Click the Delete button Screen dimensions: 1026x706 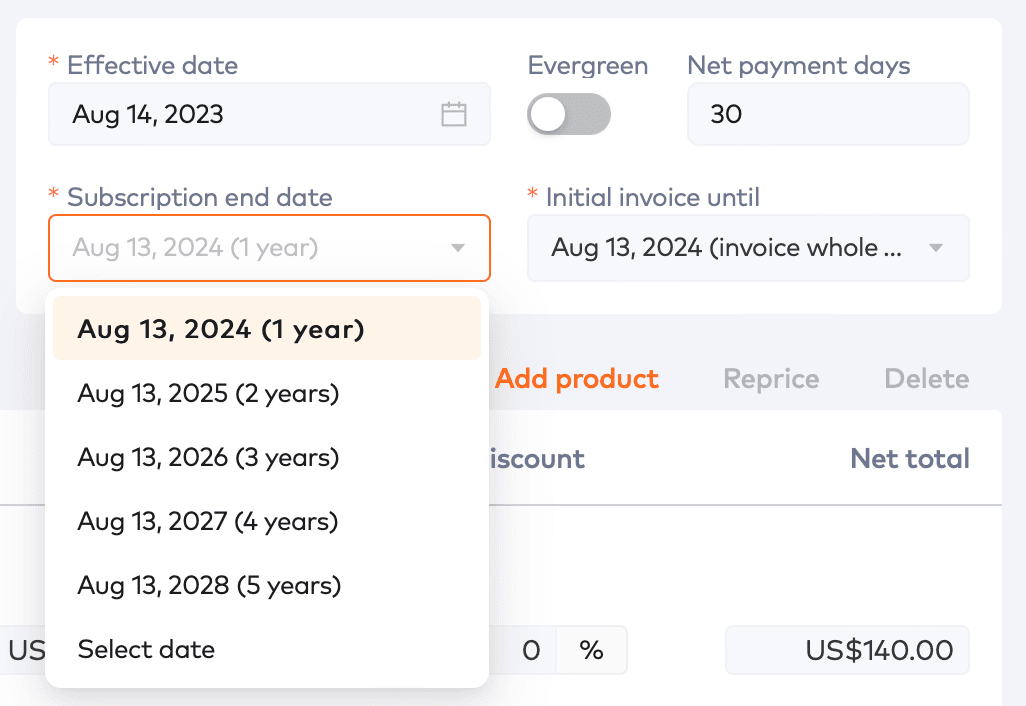927,379
